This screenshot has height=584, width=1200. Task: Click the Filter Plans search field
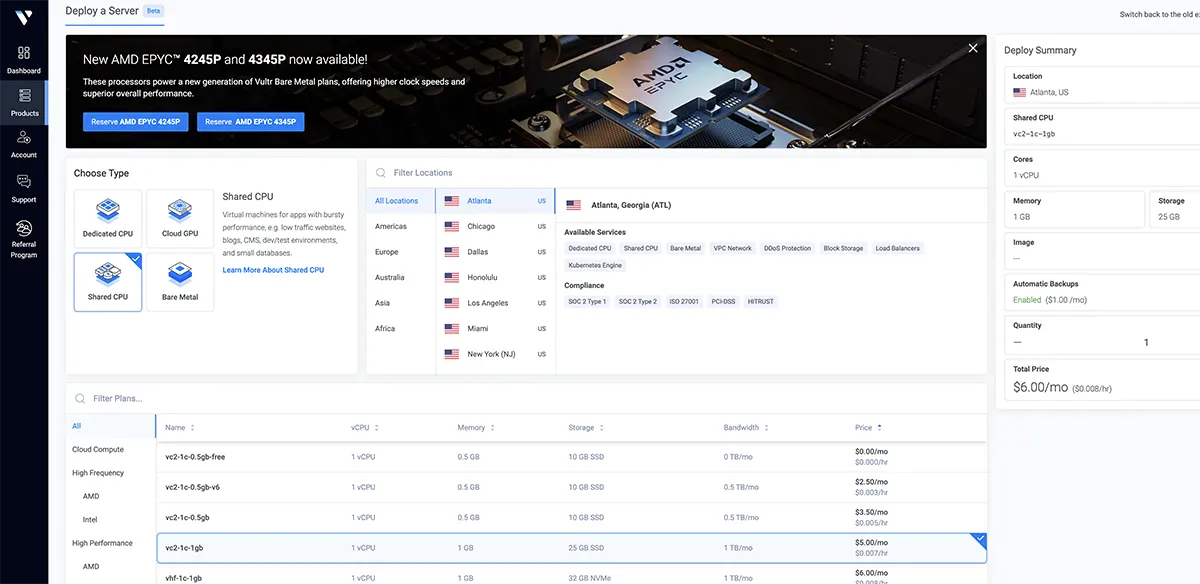[527, 398]
